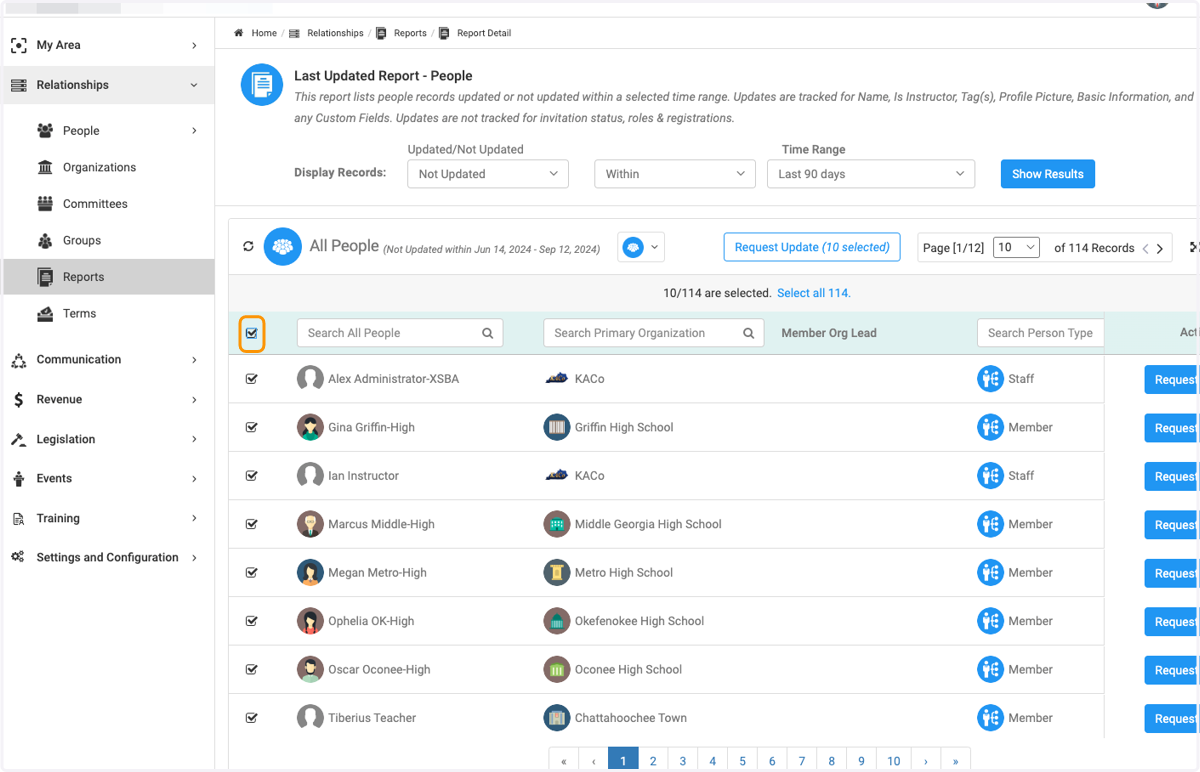Click the Organizations building icon in sidebar
This screenshot has height=772, width=1200.
tap(45, 167)
